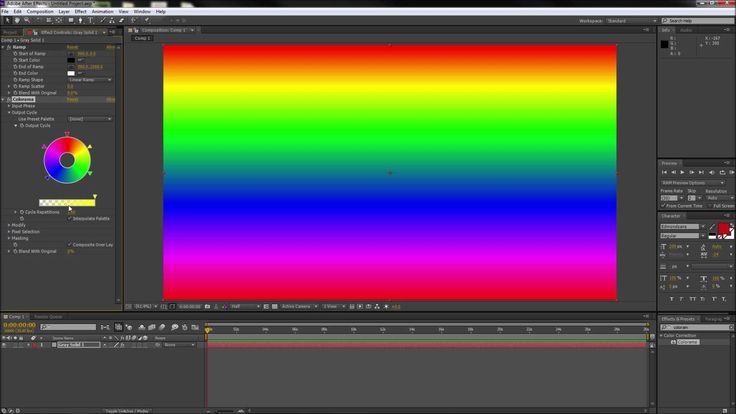Expand the Input Phase group
Screen dimensions: 736x414
[x=9, y=106]
